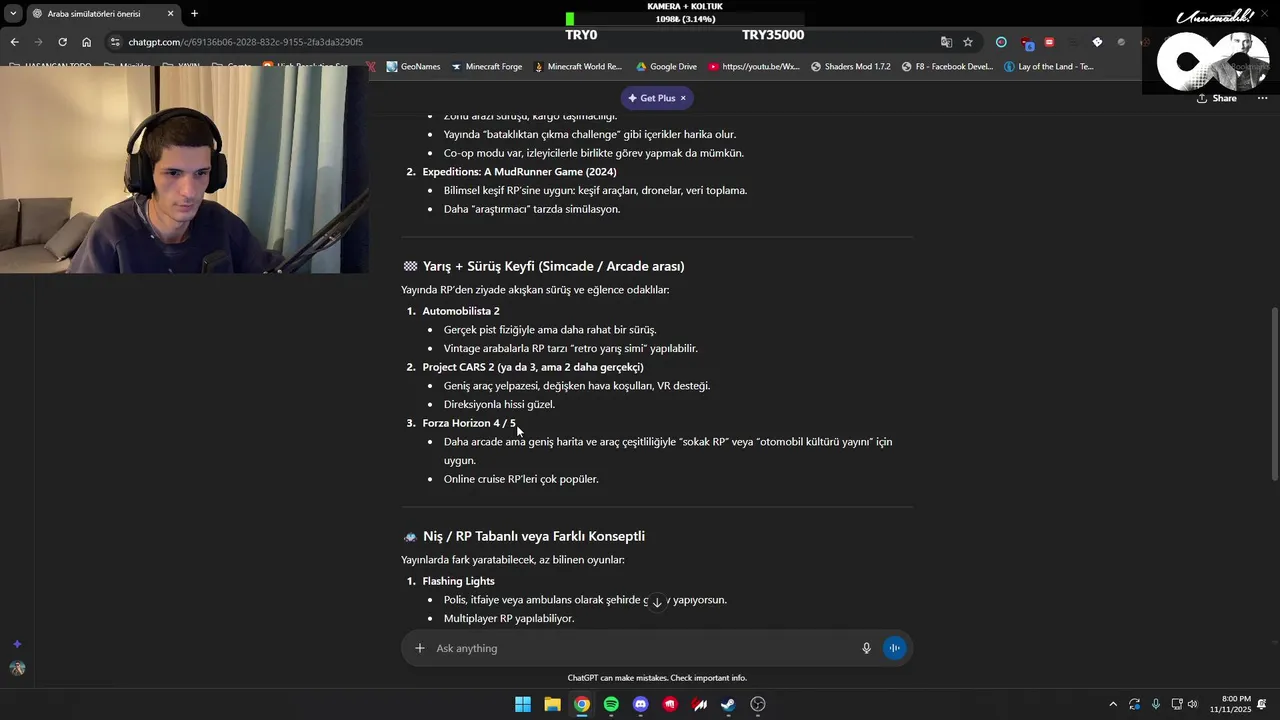Image resolution: width=1280 pixels, height=720 pixels.
Task: Open the Minecraft World Re... bookmark
Action: 577,67
